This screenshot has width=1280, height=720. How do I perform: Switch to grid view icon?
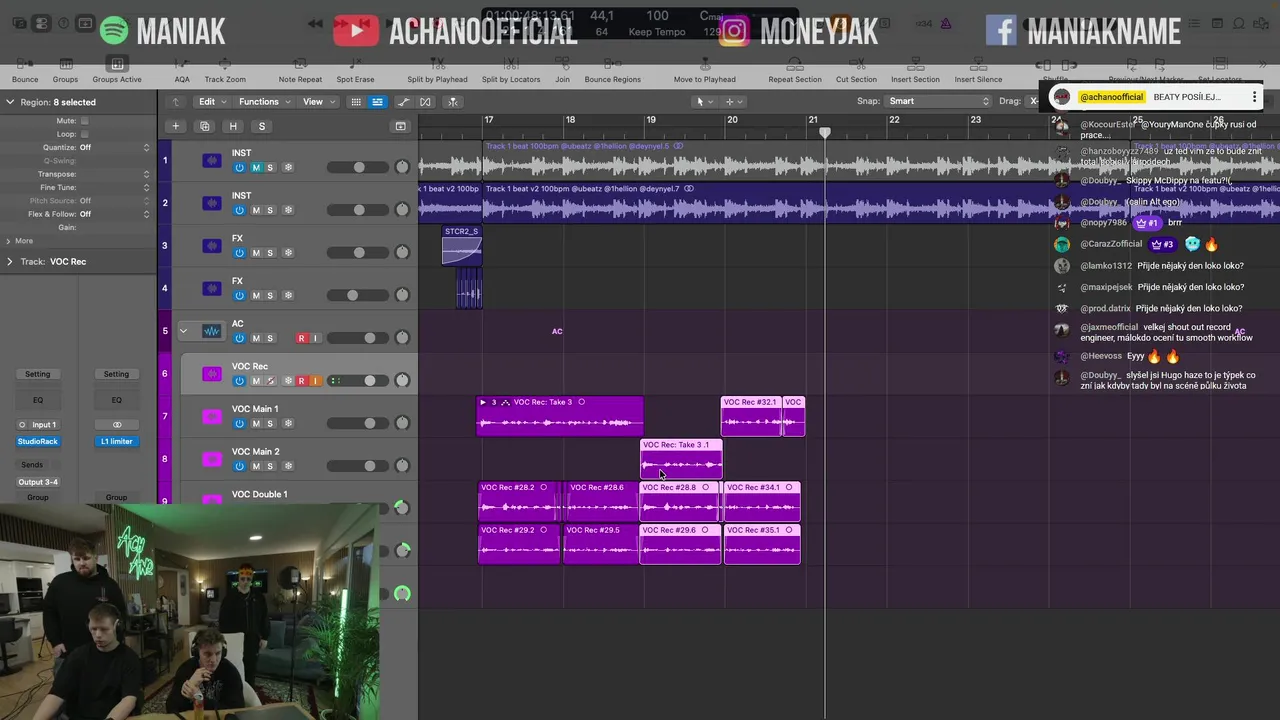356,102
